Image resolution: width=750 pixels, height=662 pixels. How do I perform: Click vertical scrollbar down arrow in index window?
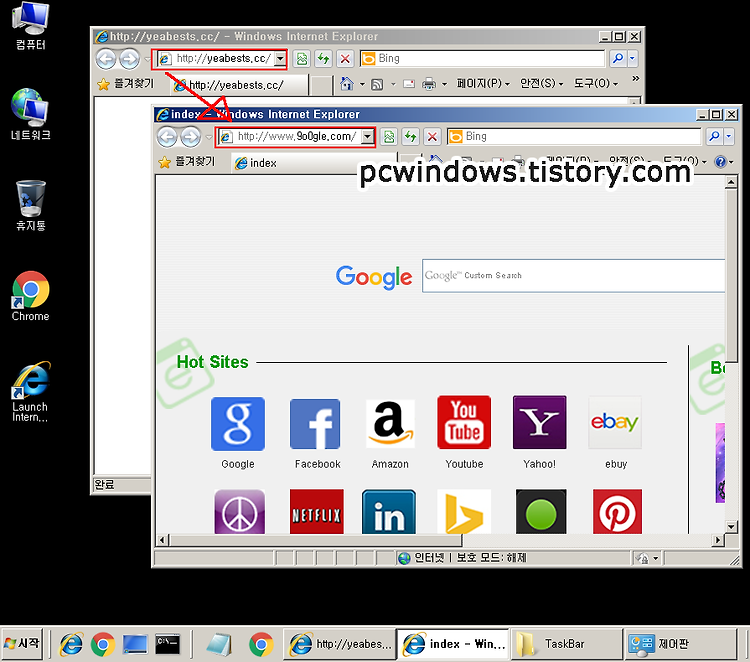click(x=731, y=527)
